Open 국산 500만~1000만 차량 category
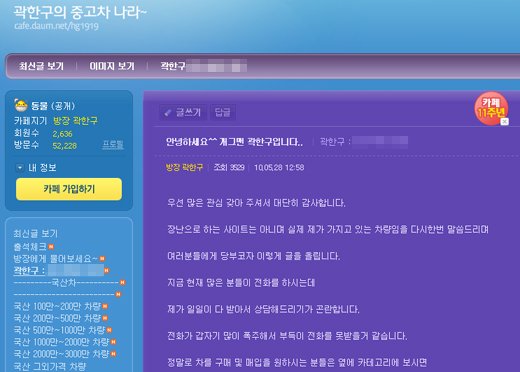The height and width of the screenshot is (372, 520). (59, 330)
